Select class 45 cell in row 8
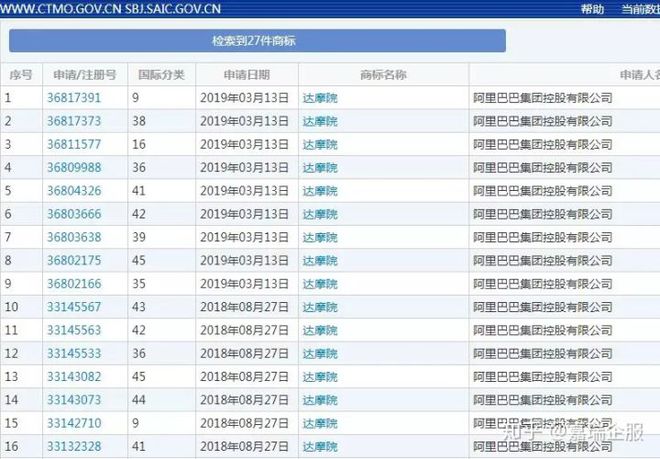660x459 pixels. tap(162, 260)
